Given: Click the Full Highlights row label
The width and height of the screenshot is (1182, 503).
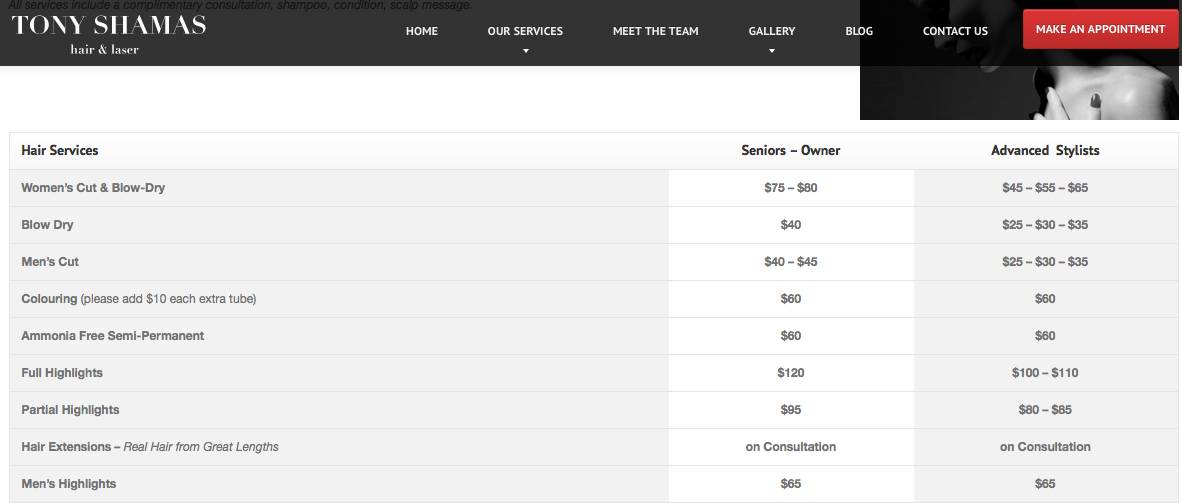Looking at the screenshot, I should pos(62,373).
